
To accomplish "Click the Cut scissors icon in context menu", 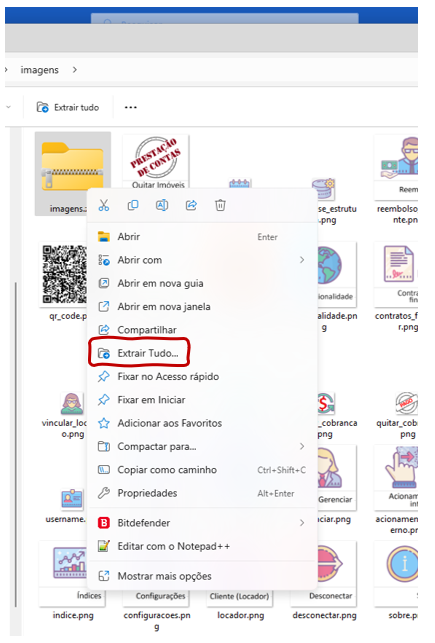I will (x=104, y=205).
